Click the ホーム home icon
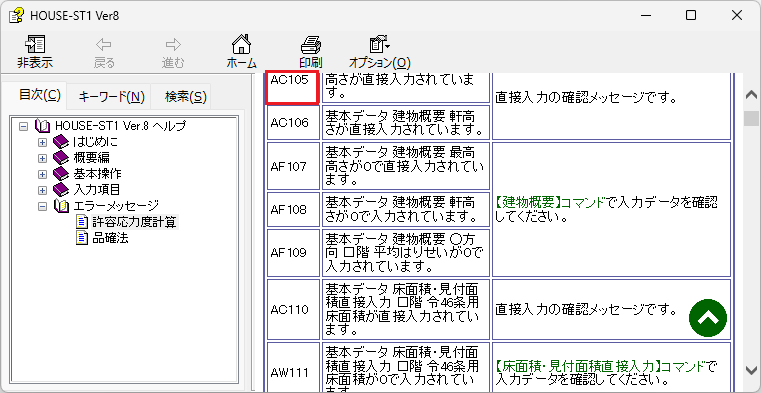Viewport: 761px width, 393px height. coord(241,45)
